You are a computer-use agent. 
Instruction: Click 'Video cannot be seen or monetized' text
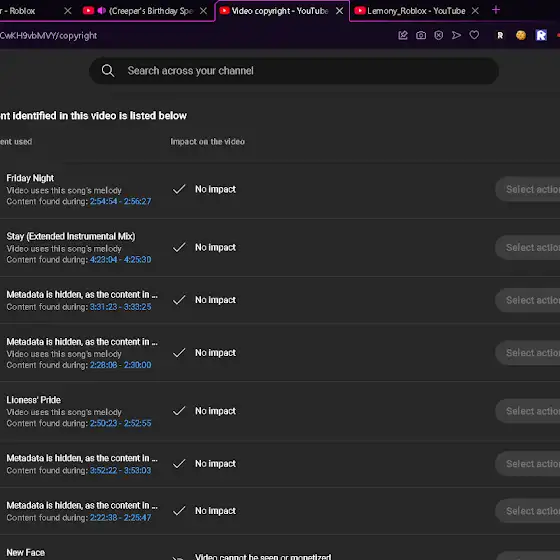point(263,556)
